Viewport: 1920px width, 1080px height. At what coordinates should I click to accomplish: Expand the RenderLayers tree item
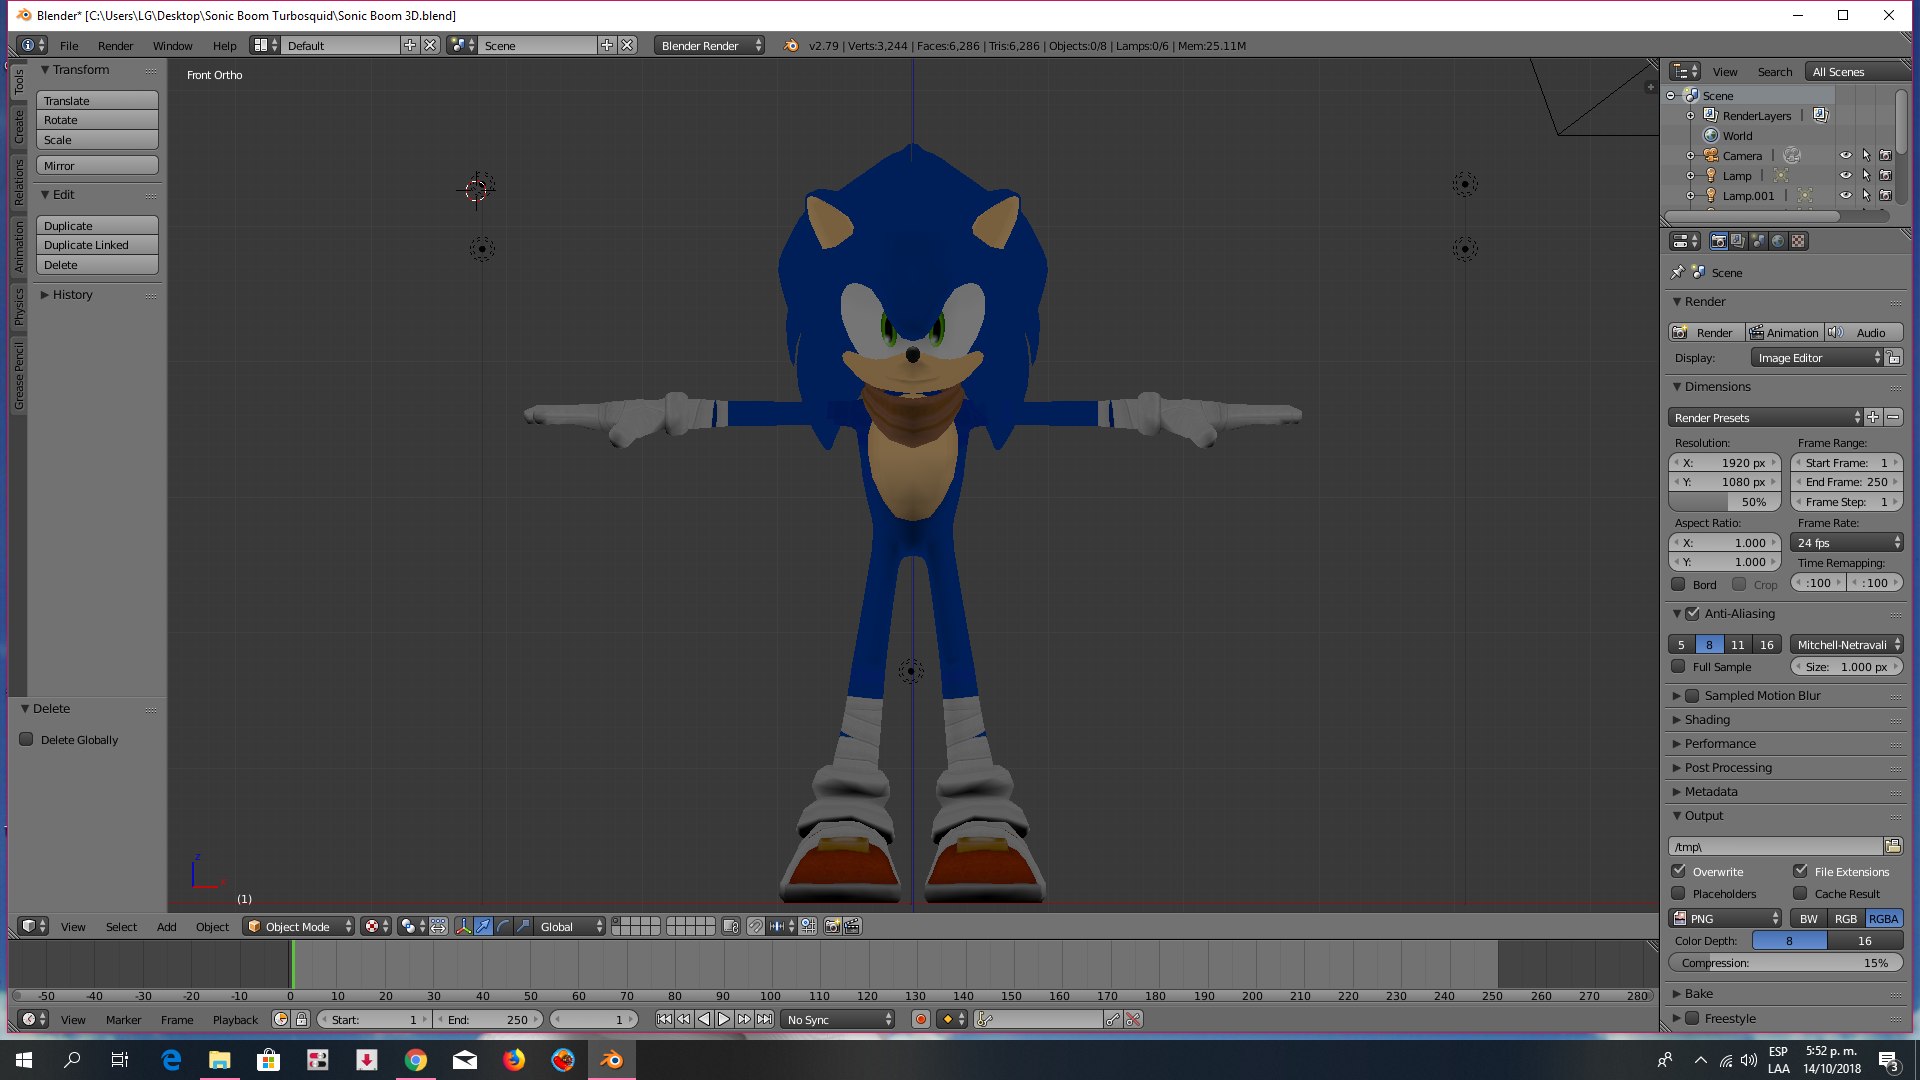coord(1690,115)
